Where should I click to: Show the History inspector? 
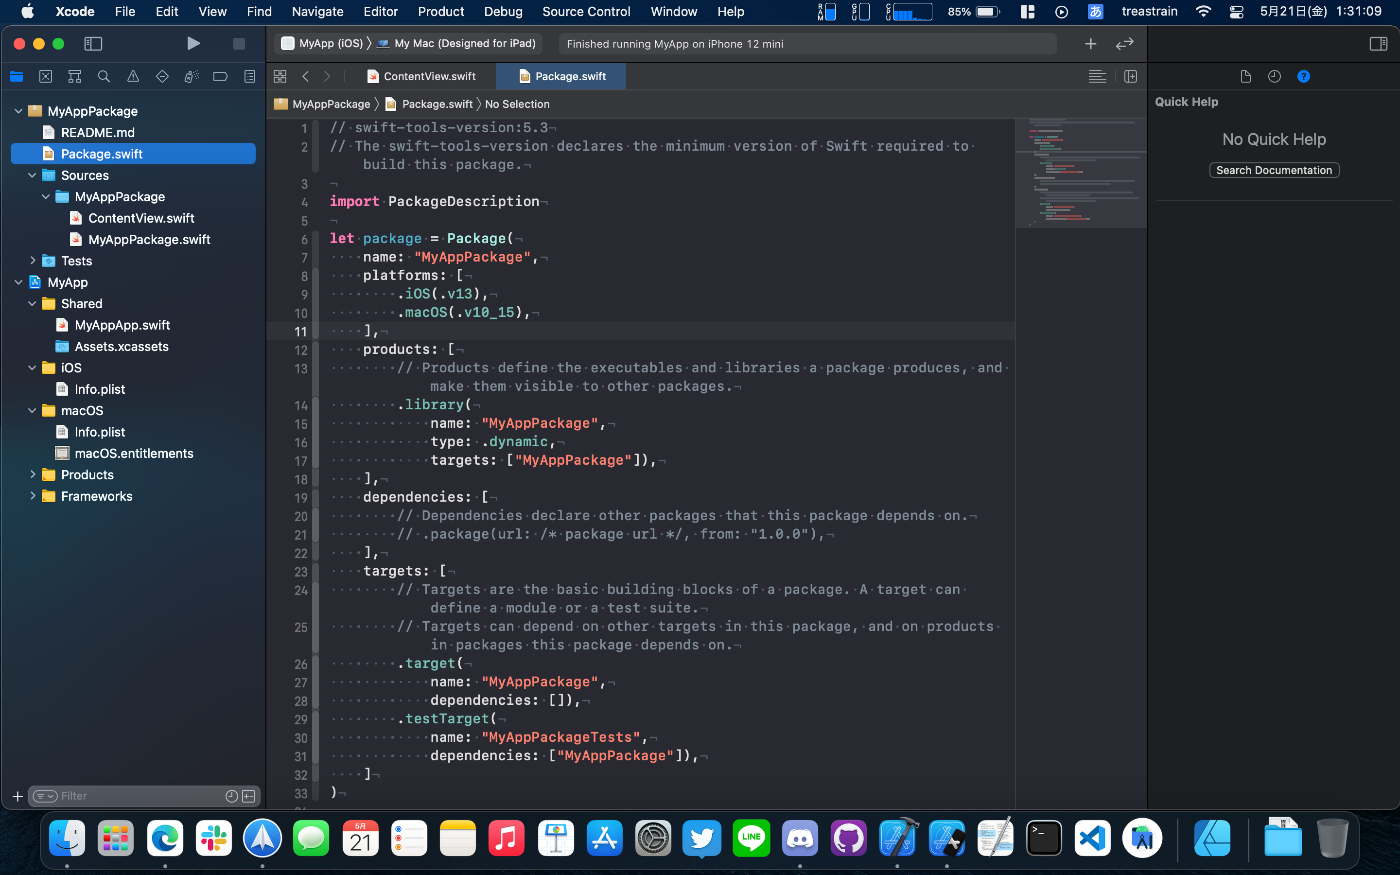tap(1274, 76)
